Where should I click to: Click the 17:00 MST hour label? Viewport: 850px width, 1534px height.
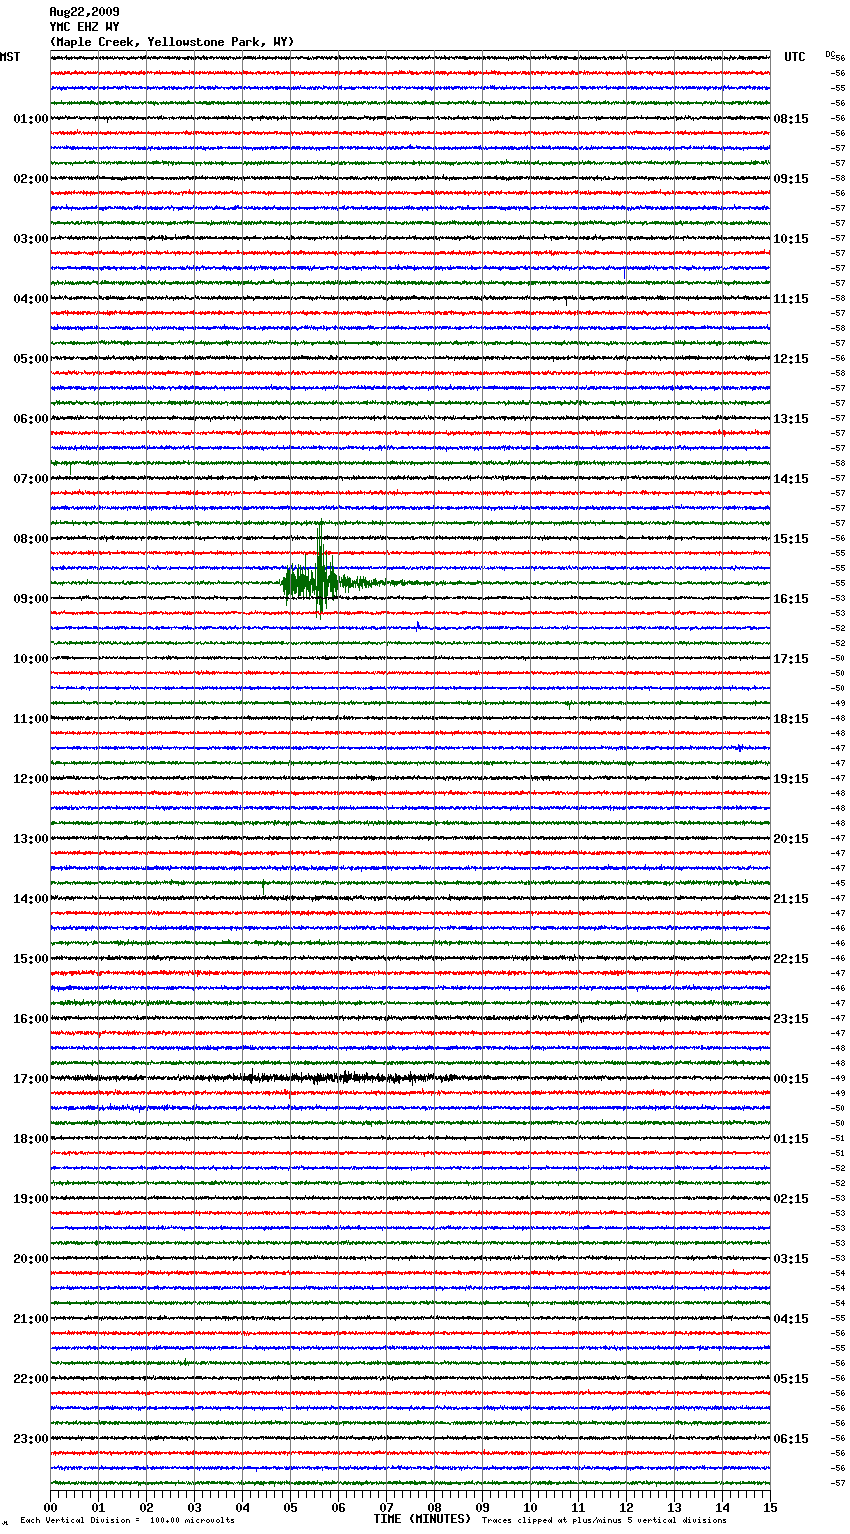(x=31, y=1079)
